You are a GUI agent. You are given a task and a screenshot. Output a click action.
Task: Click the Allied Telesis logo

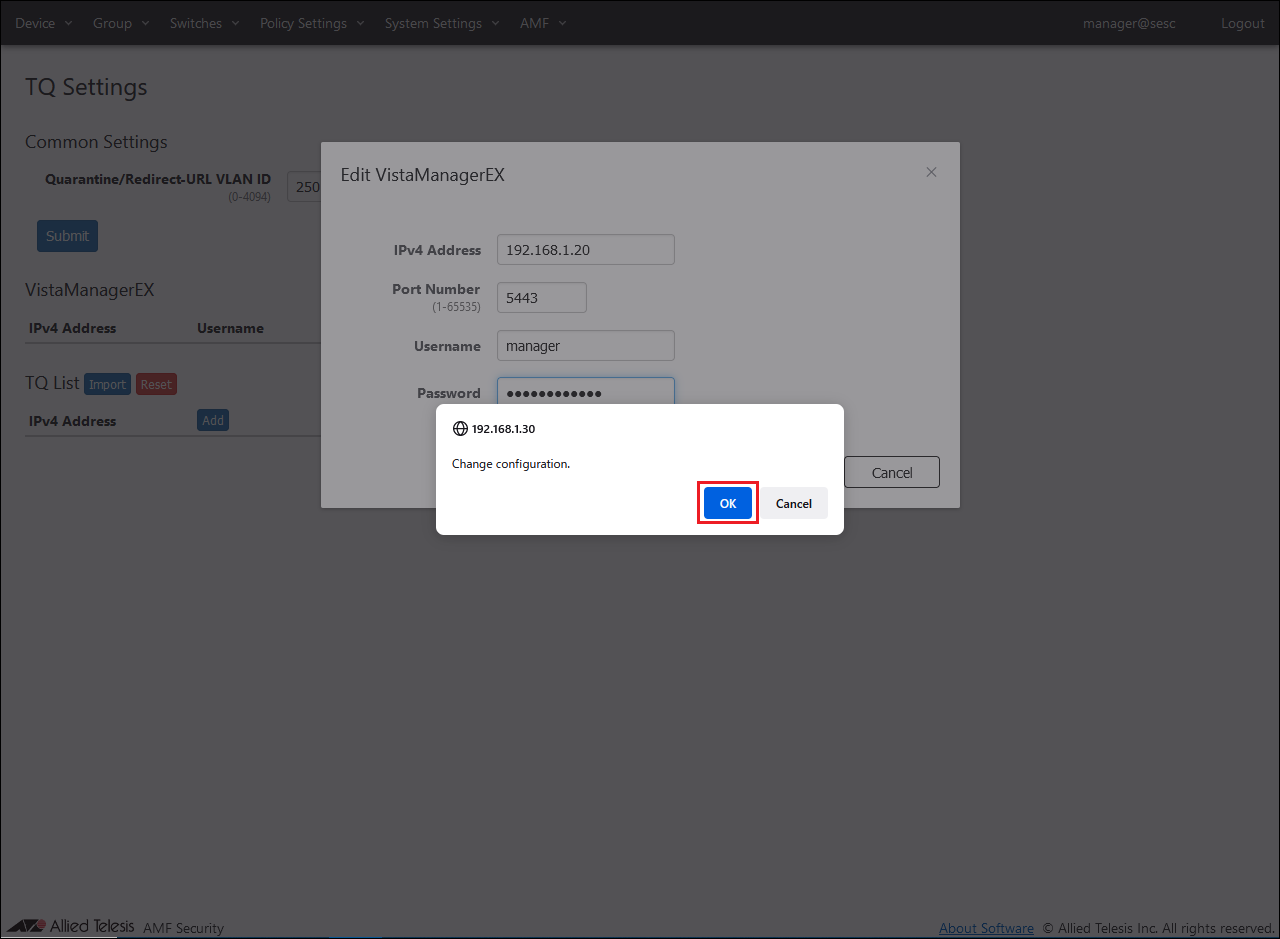coord(70,926)
